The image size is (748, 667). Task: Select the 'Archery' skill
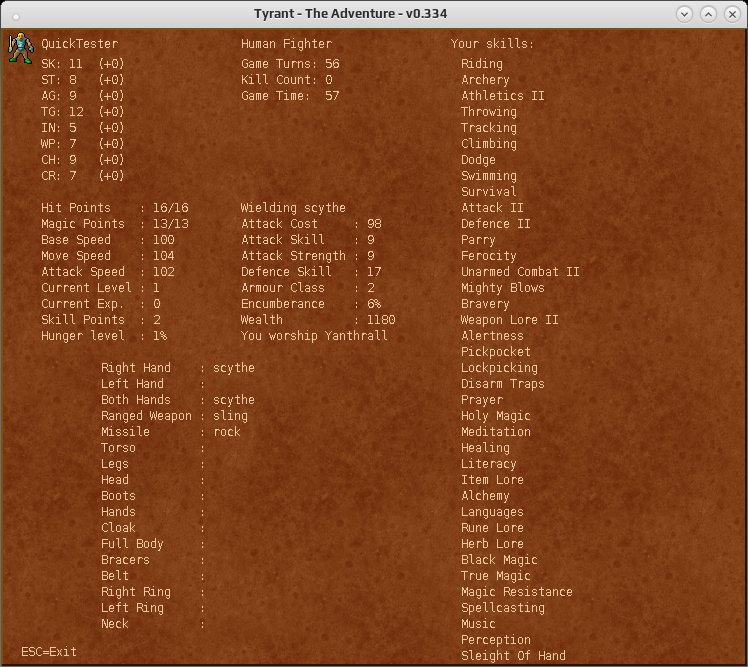point(485,80)
